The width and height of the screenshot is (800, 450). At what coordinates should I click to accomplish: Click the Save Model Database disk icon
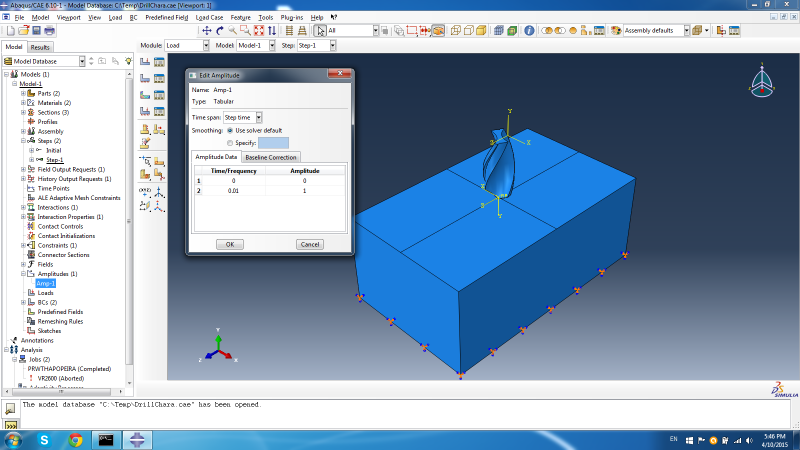(x=36, y=31)
